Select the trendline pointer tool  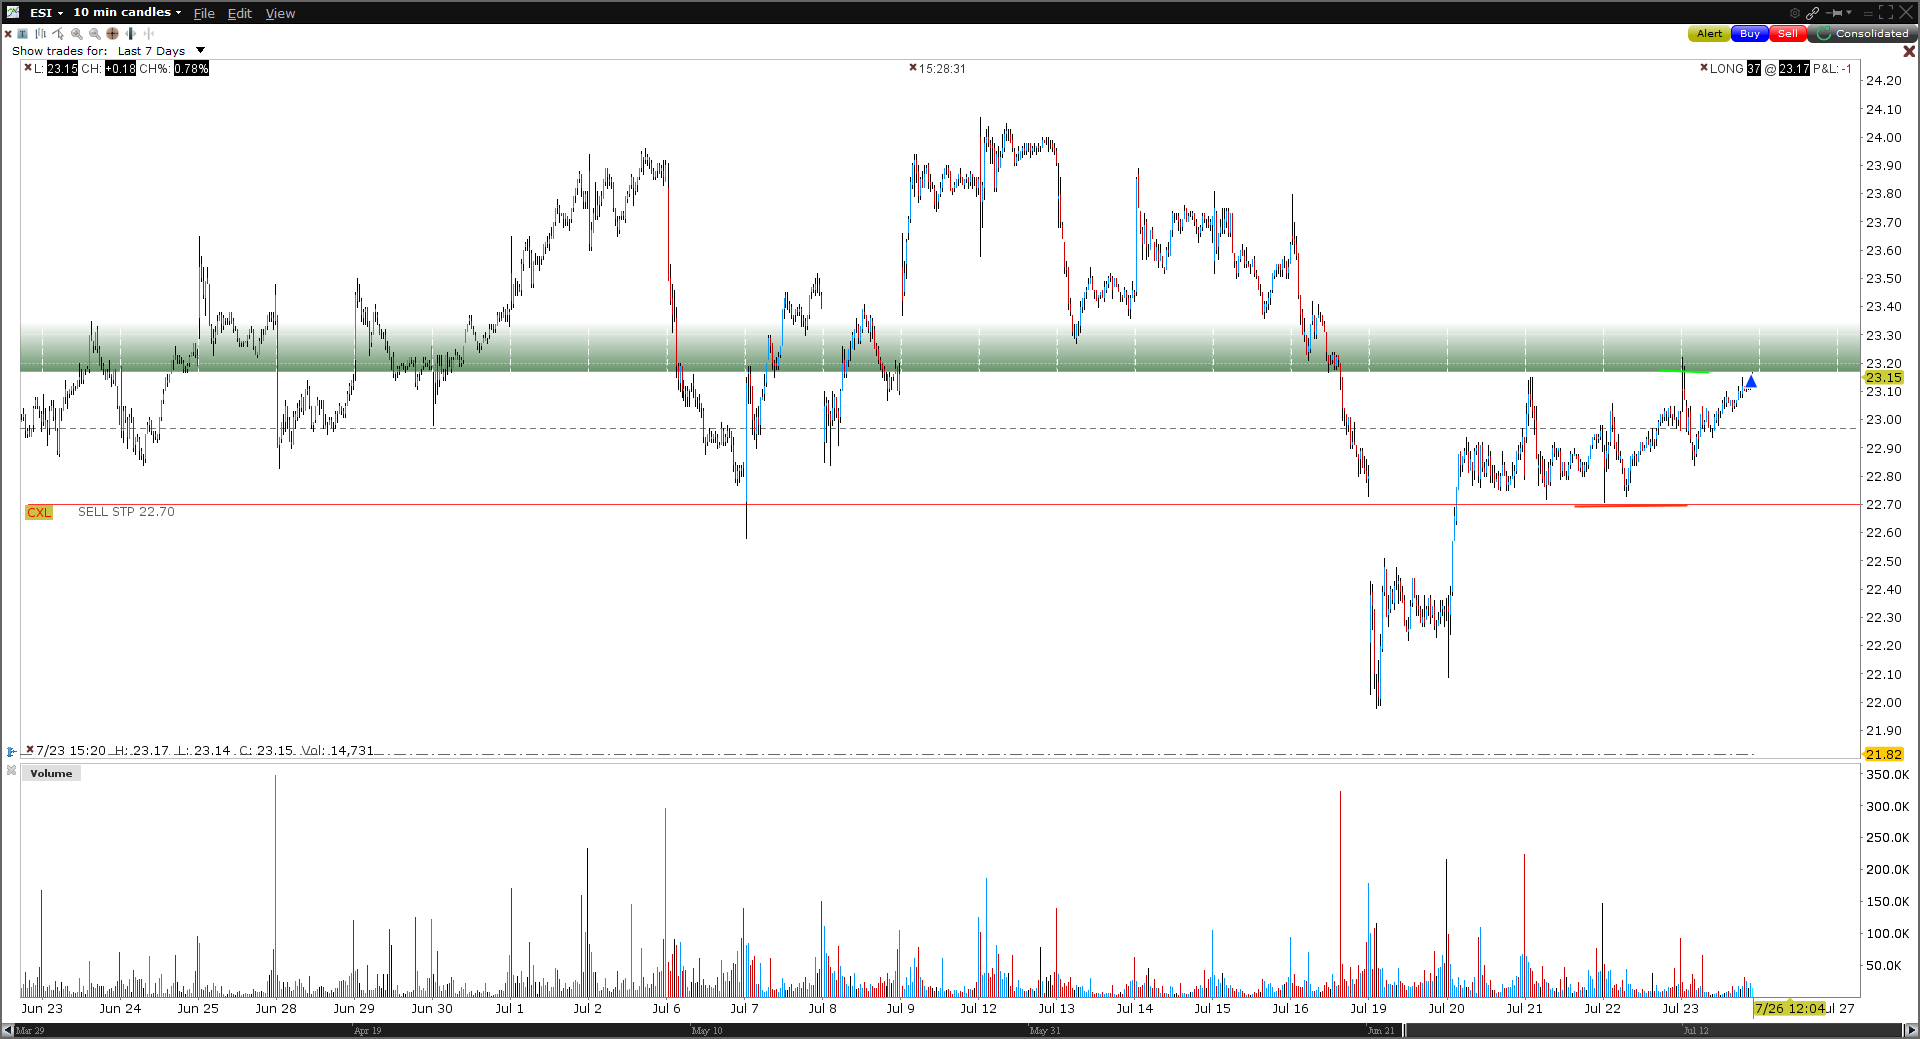(58, 34)
